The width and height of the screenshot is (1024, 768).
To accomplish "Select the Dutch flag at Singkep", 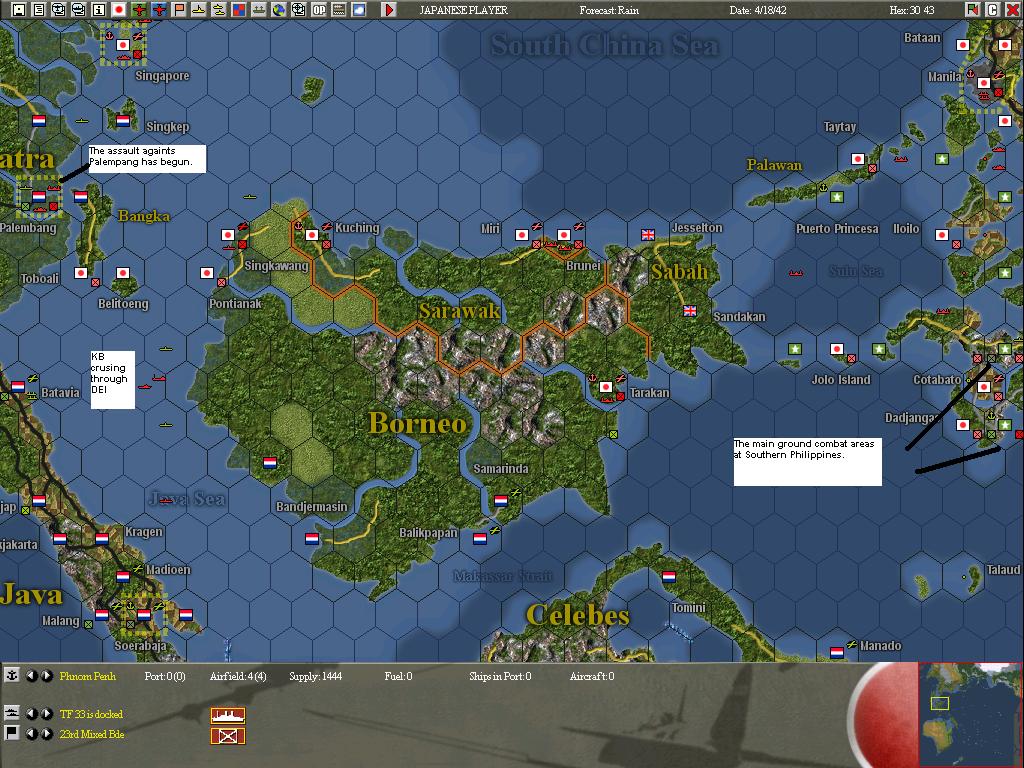I will [123, 120].
